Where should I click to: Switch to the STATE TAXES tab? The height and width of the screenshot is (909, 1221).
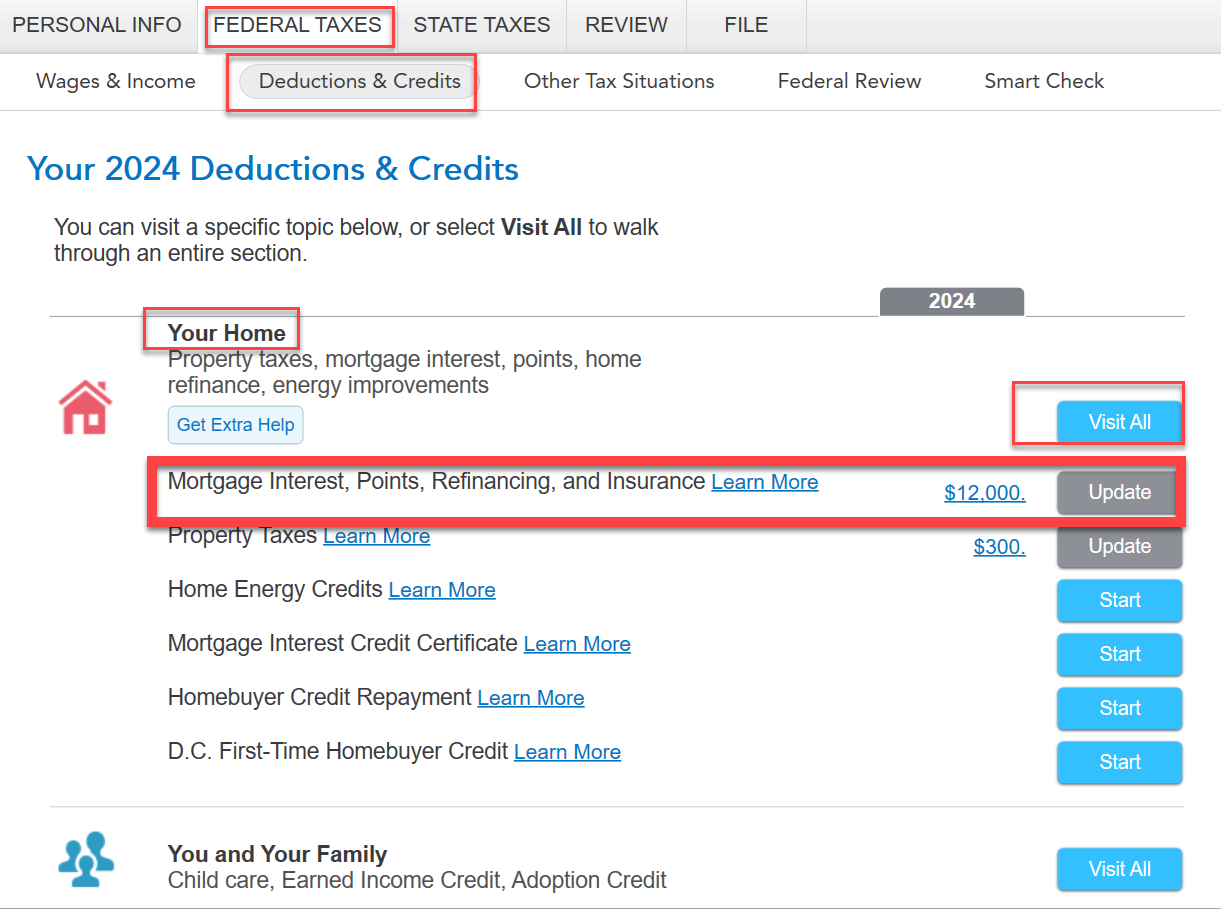pyautogui.click(x=482, y=25)
